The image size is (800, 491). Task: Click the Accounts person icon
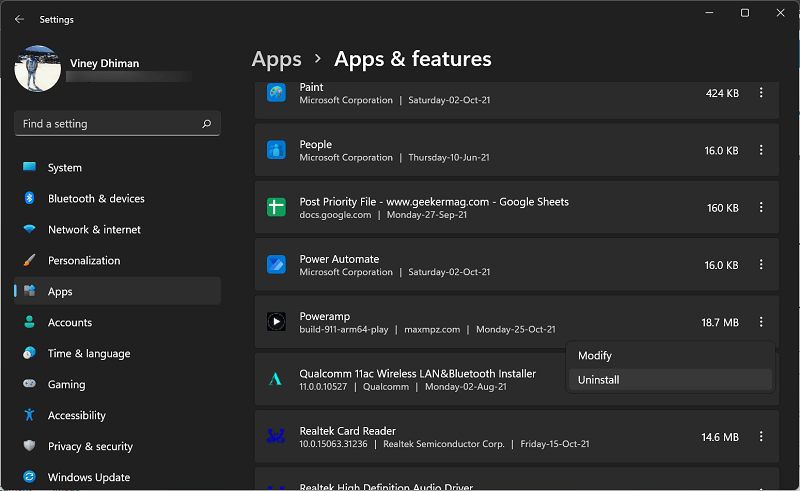click(30, 322)
